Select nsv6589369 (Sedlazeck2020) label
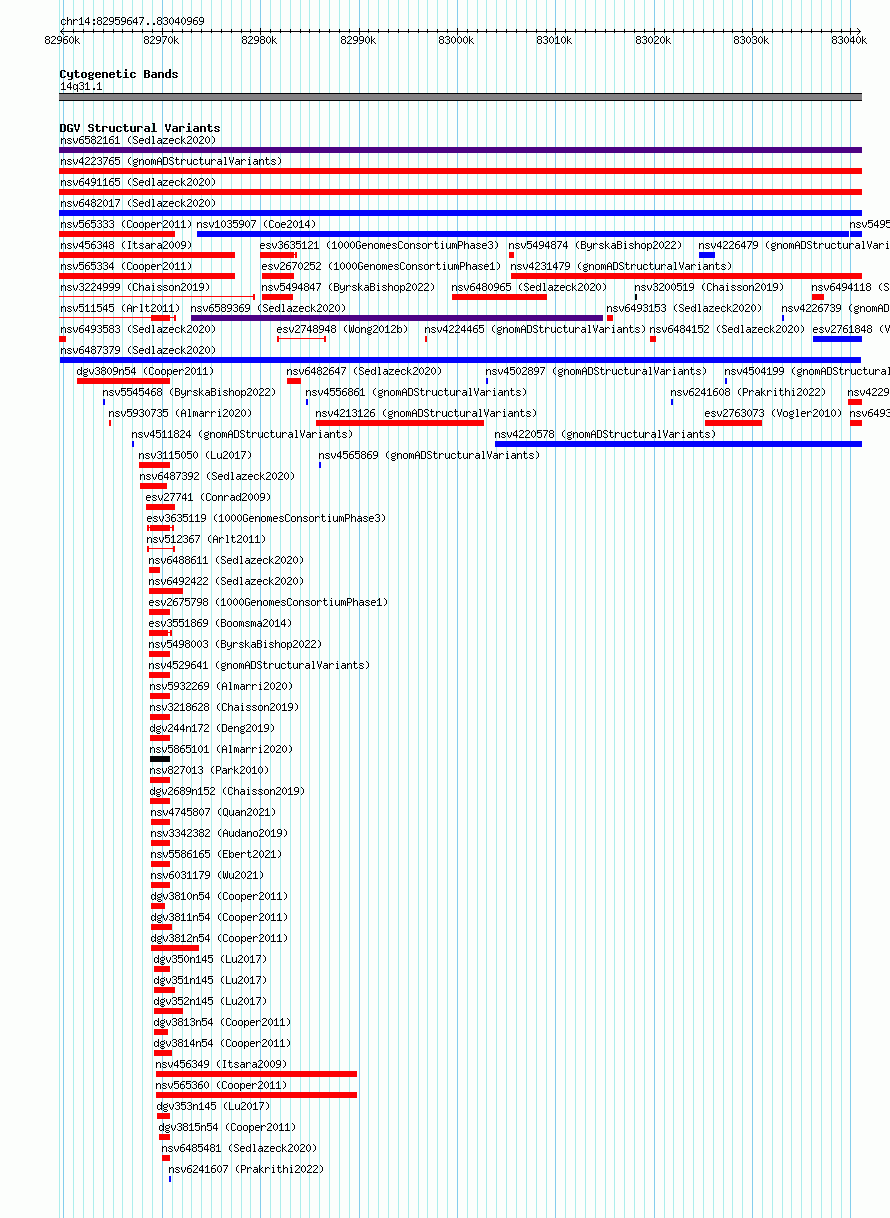Screen dimensions: 890x1218 click(x=268, y=309)
